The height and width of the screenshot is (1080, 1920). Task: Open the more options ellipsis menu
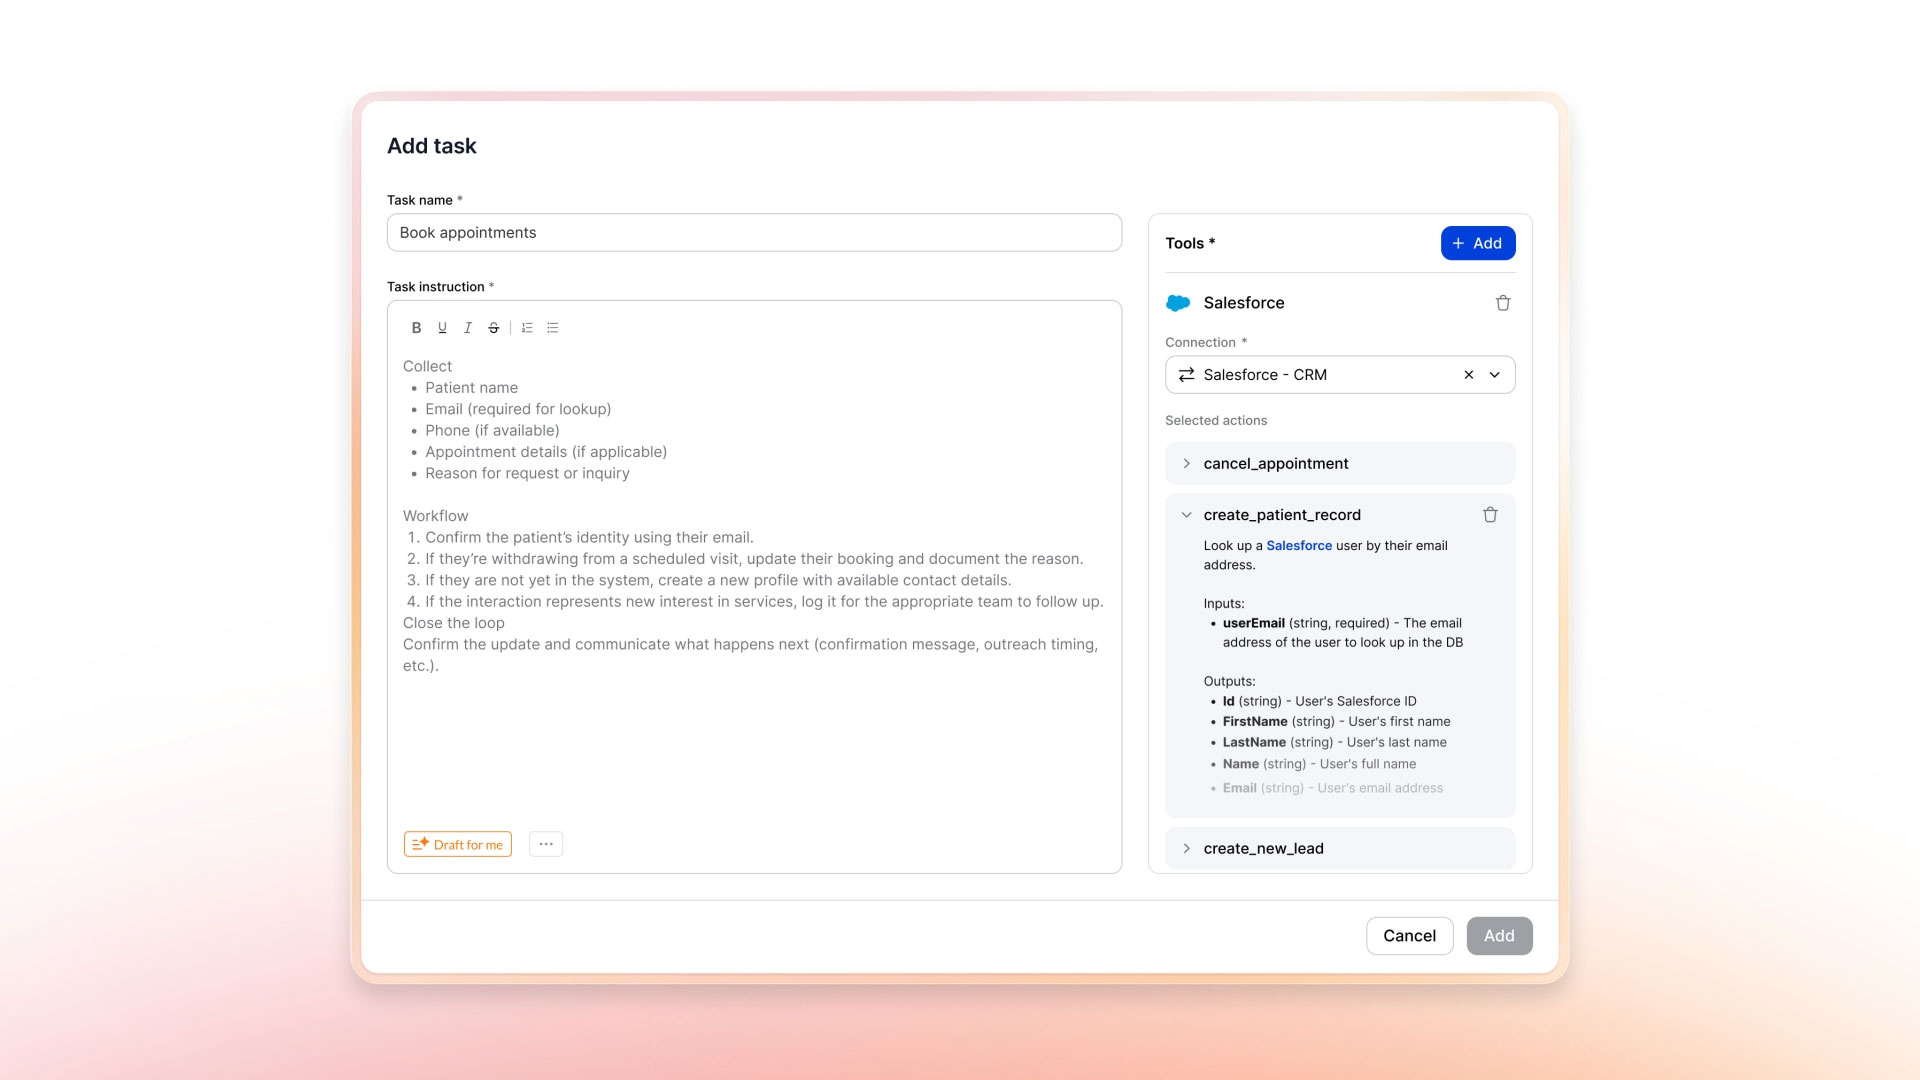[x=546, y=844]
